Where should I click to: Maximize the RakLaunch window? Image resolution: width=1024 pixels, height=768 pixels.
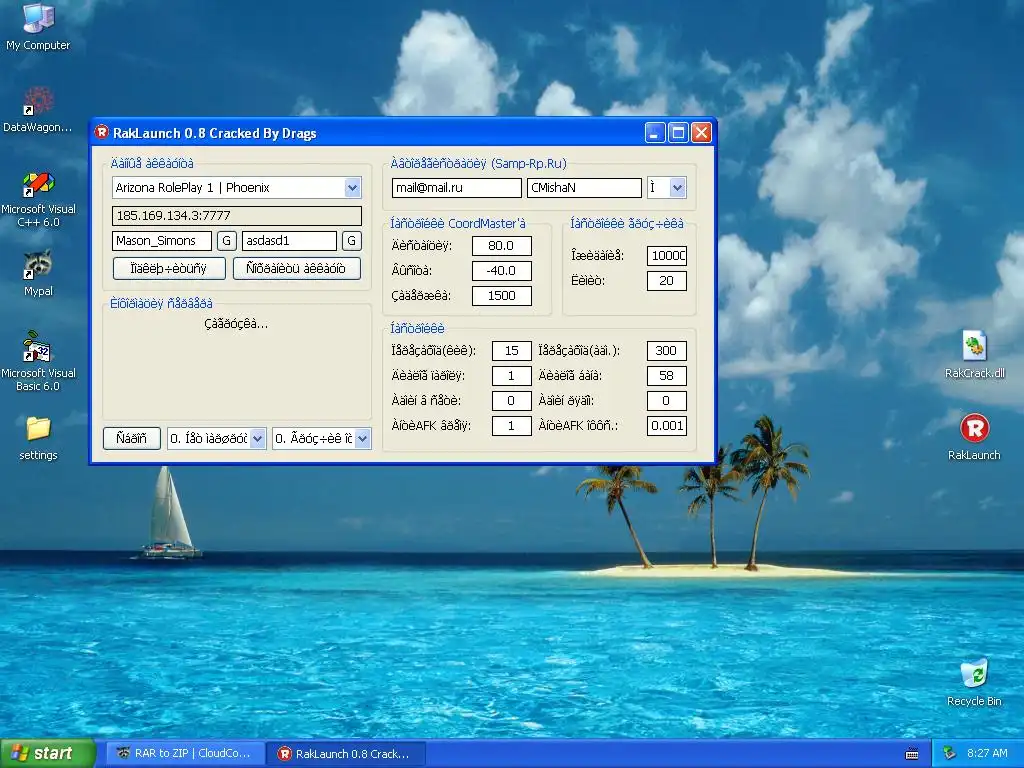[x=679, y=133]
